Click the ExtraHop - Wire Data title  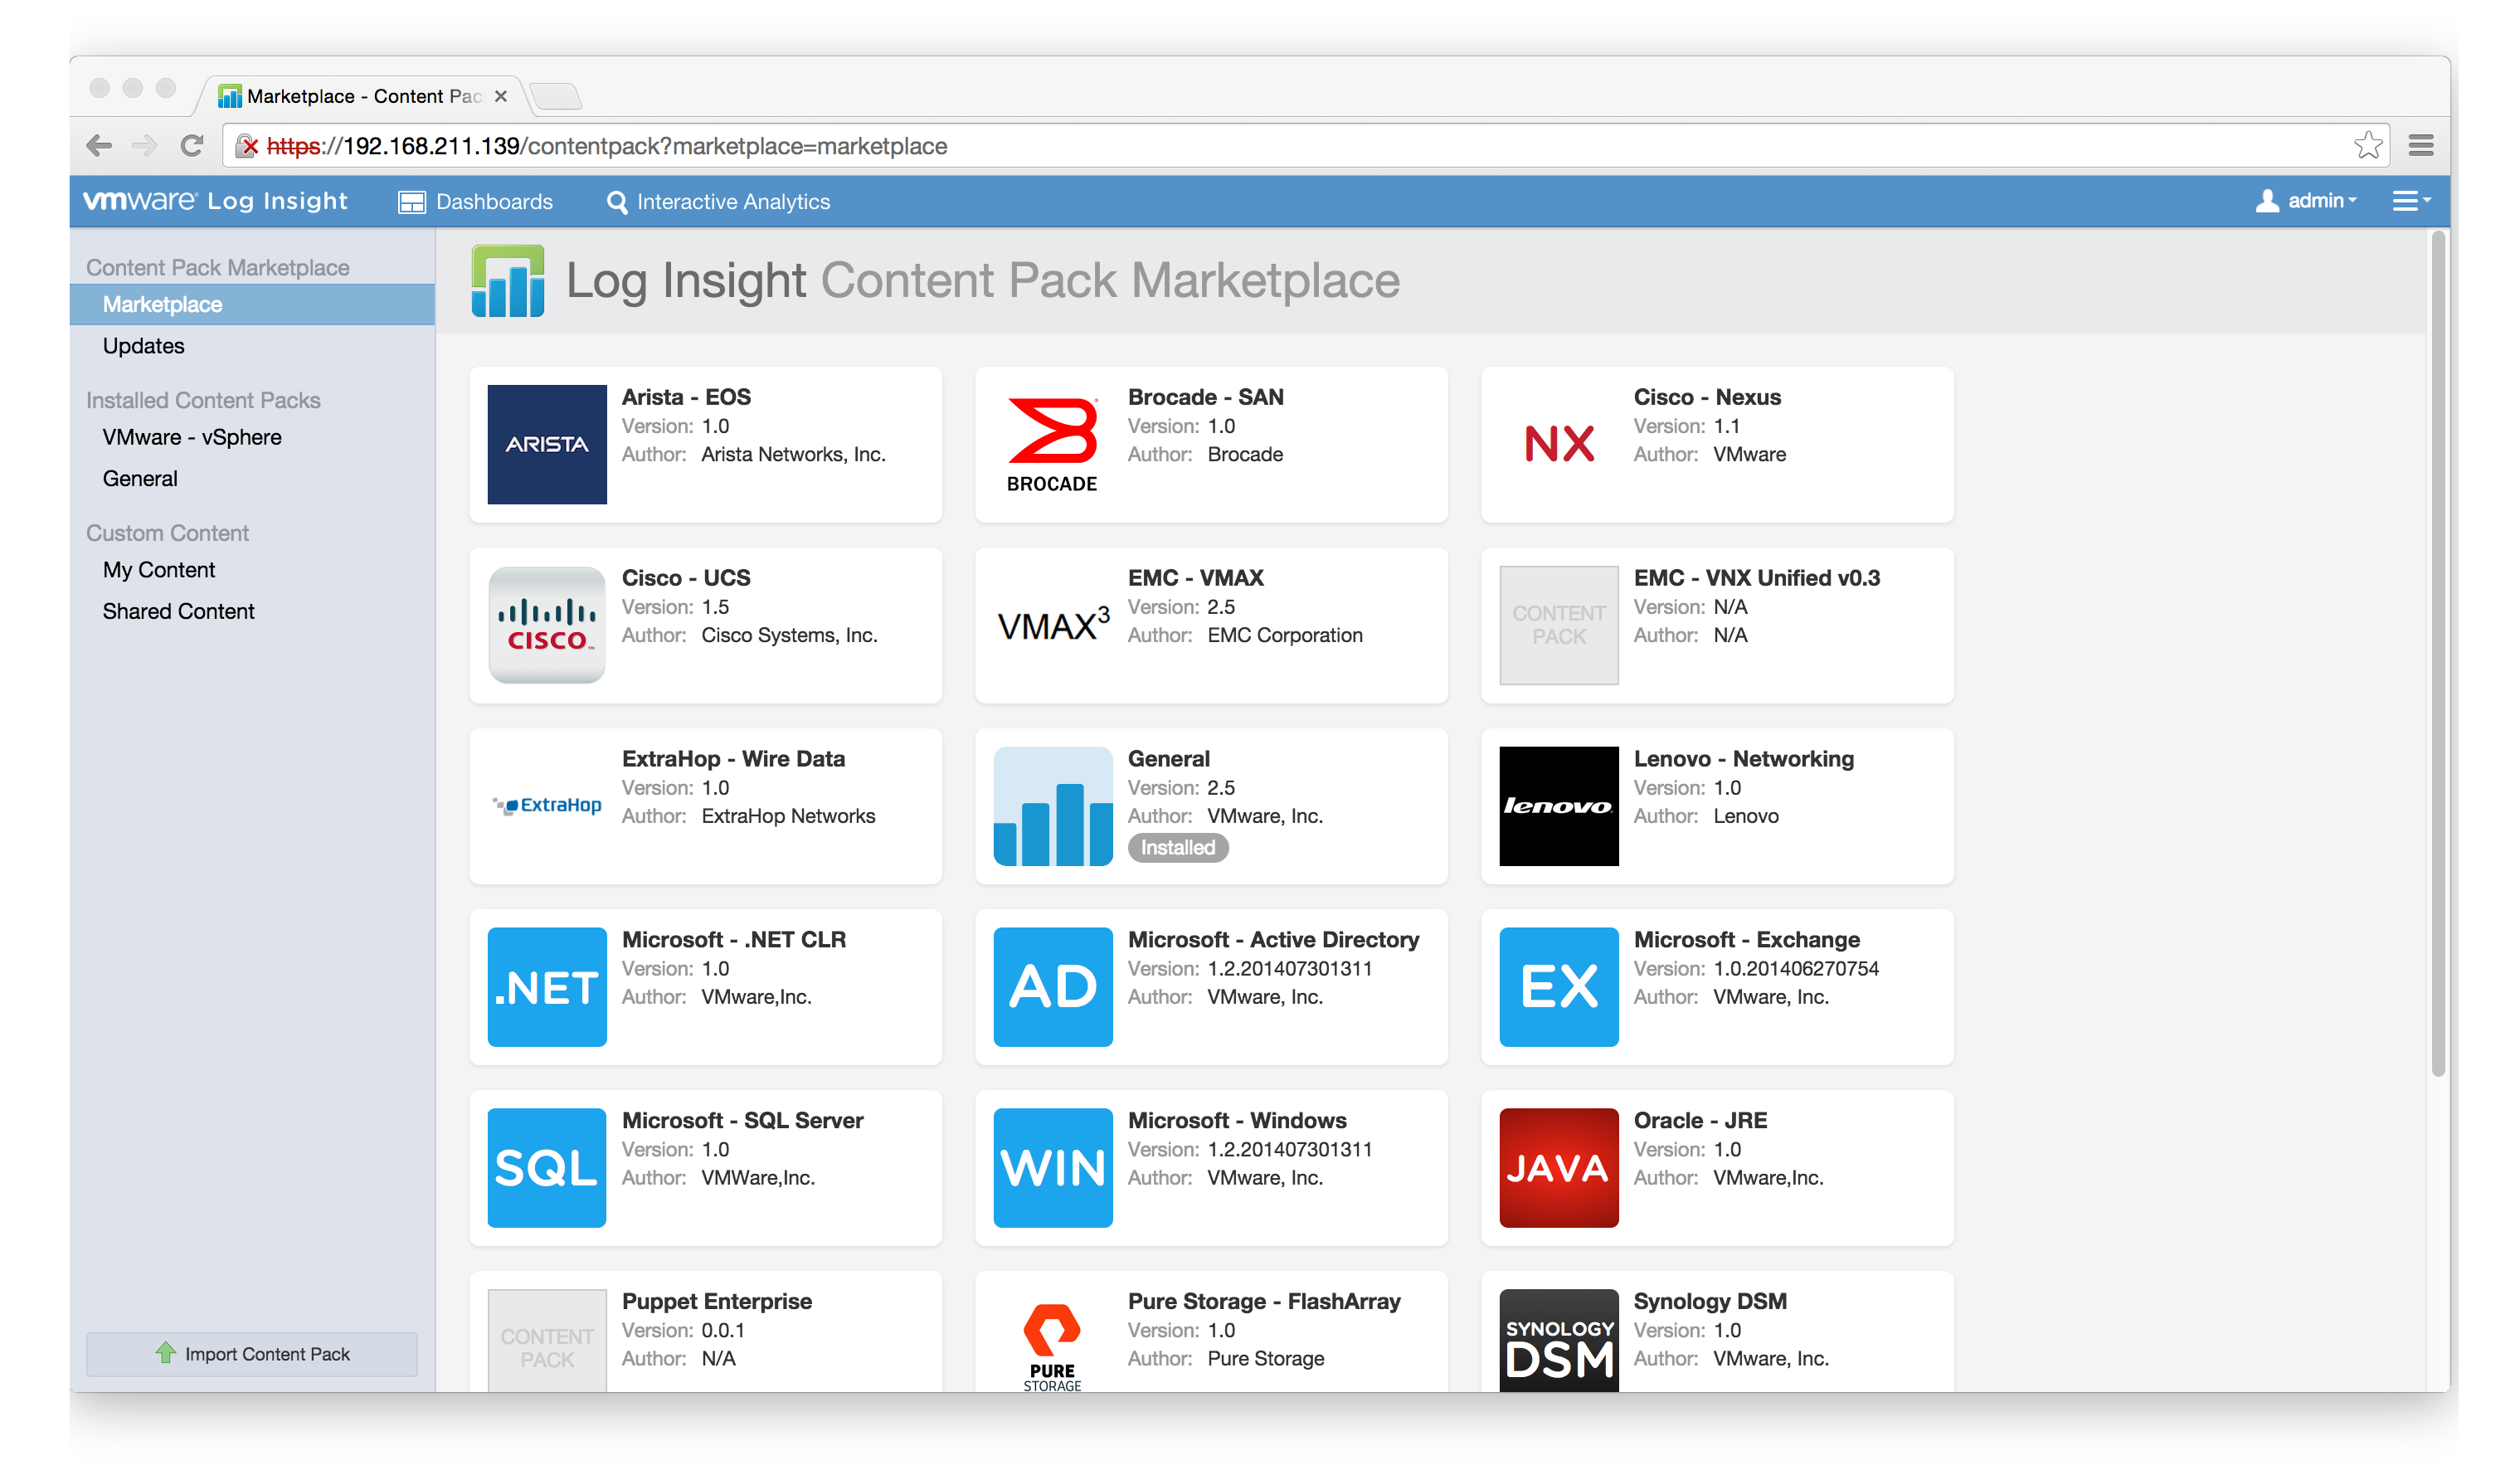(733, 759)
